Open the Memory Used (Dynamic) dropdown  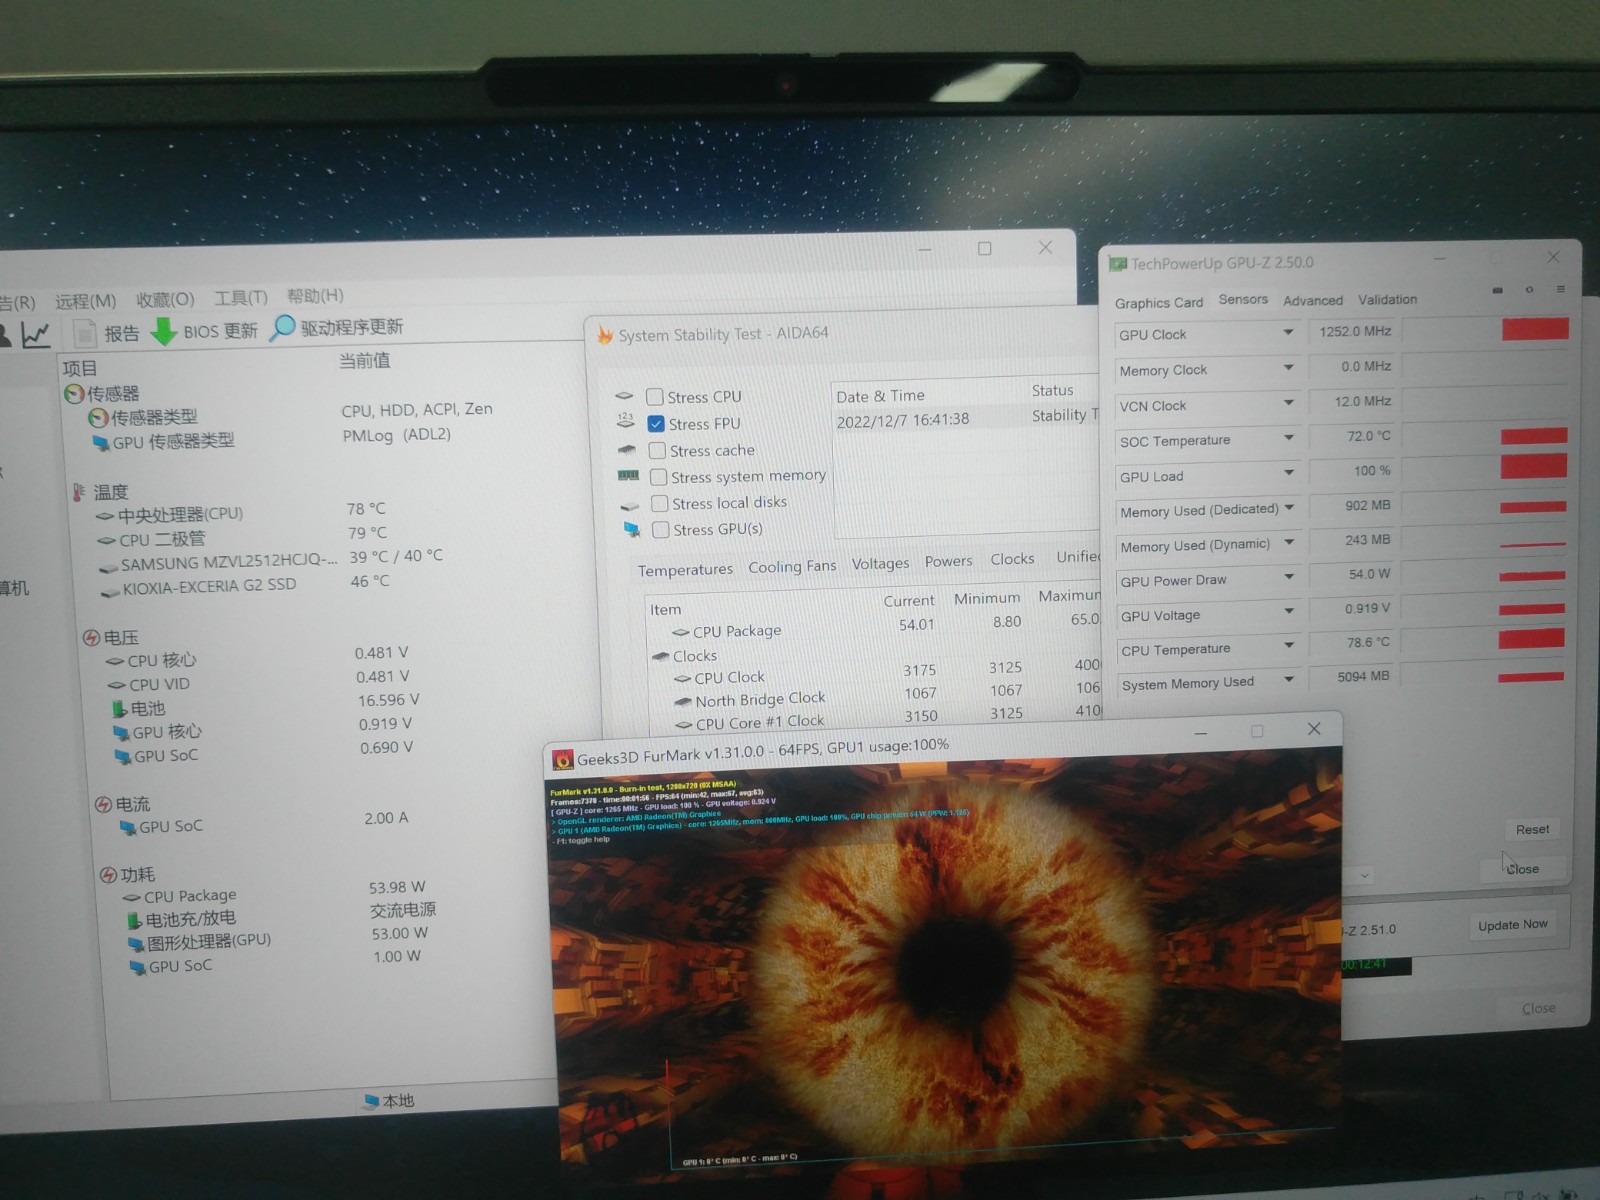(x=1289, y=542)
